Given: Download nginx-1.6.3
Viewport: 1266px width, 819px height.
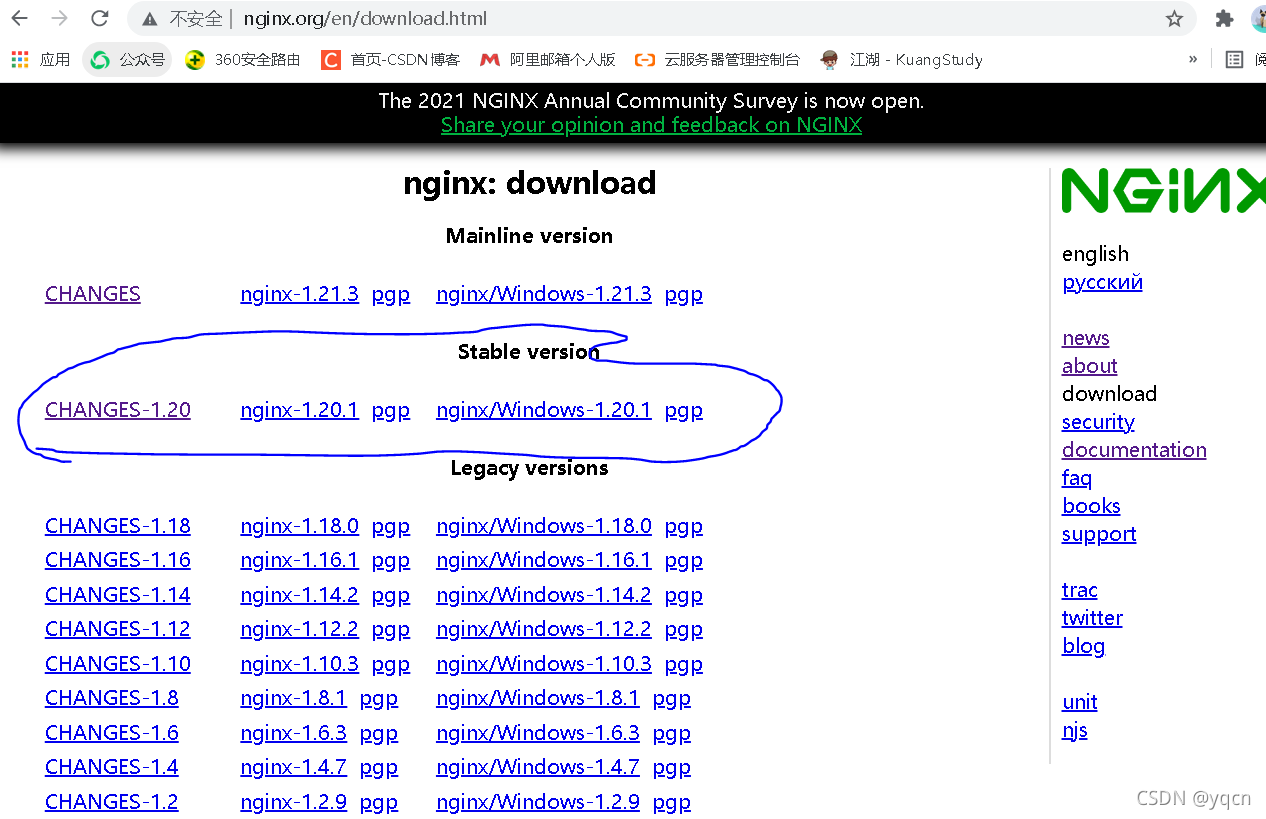Looking at the screenshot, I should point(293,733).
